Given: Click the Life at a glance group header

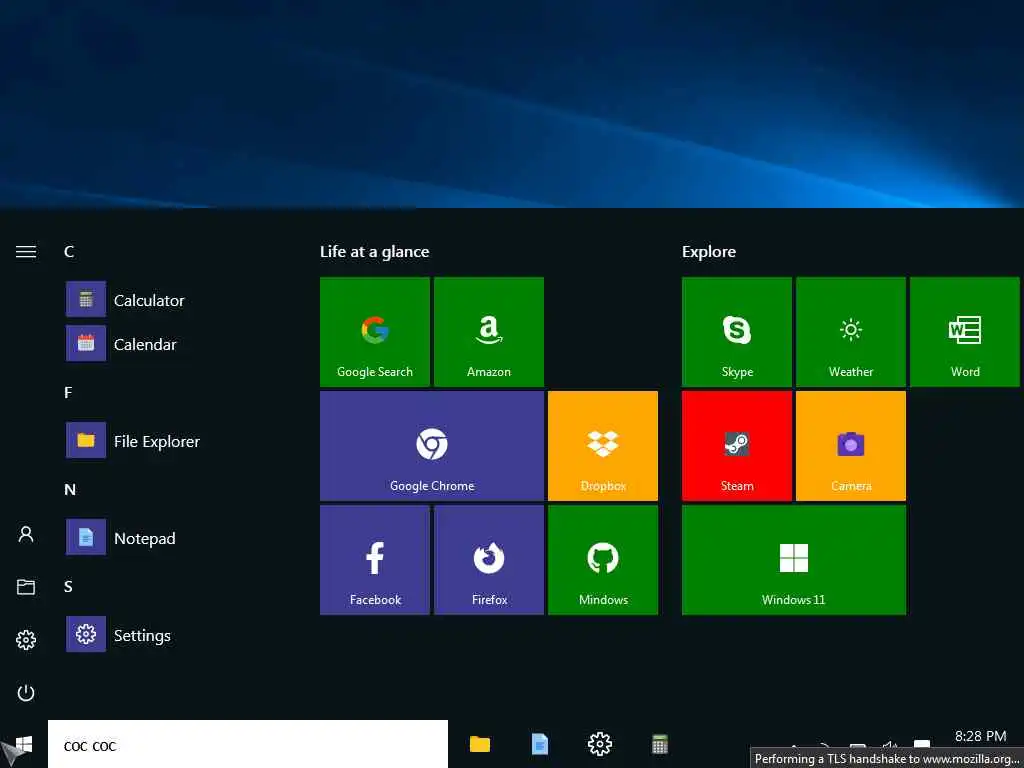Looking at the screenshot, I should (x=375, y=251).
